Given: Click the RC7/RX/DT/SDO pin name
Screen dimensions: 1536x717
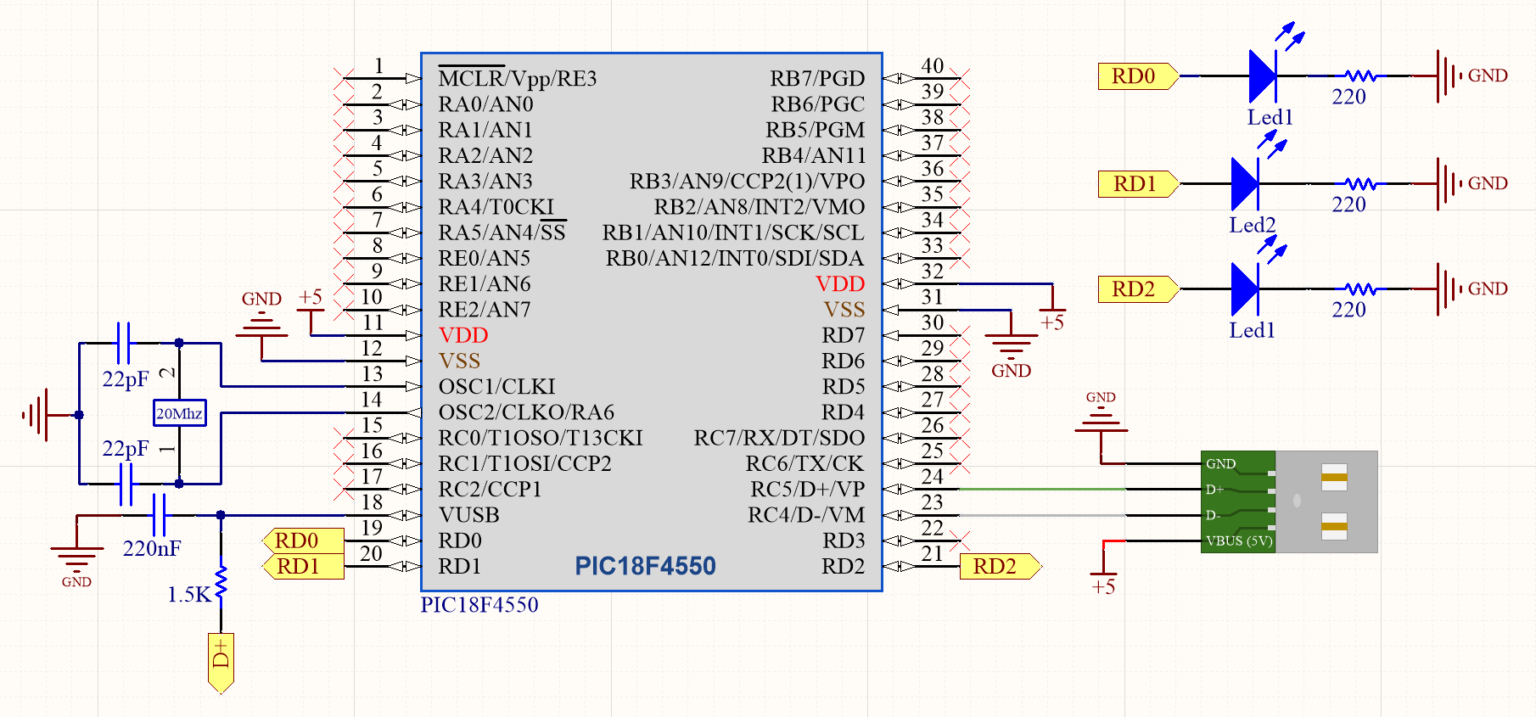Looking at the screenshot, I should pyautogui.click(x=780, y=438).
